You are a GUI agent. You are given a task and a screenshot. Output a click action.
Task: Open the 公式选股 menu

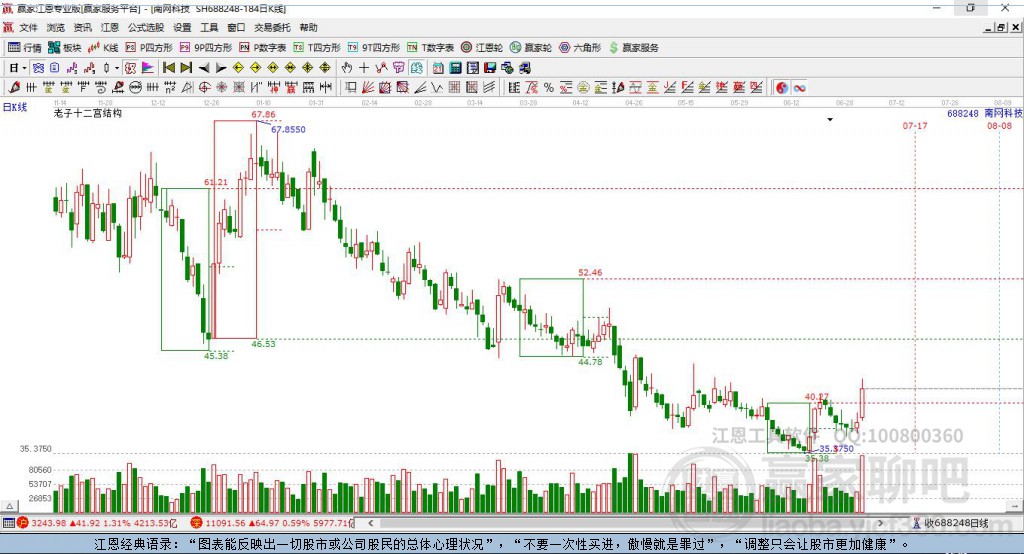click(x=146, y=27)
